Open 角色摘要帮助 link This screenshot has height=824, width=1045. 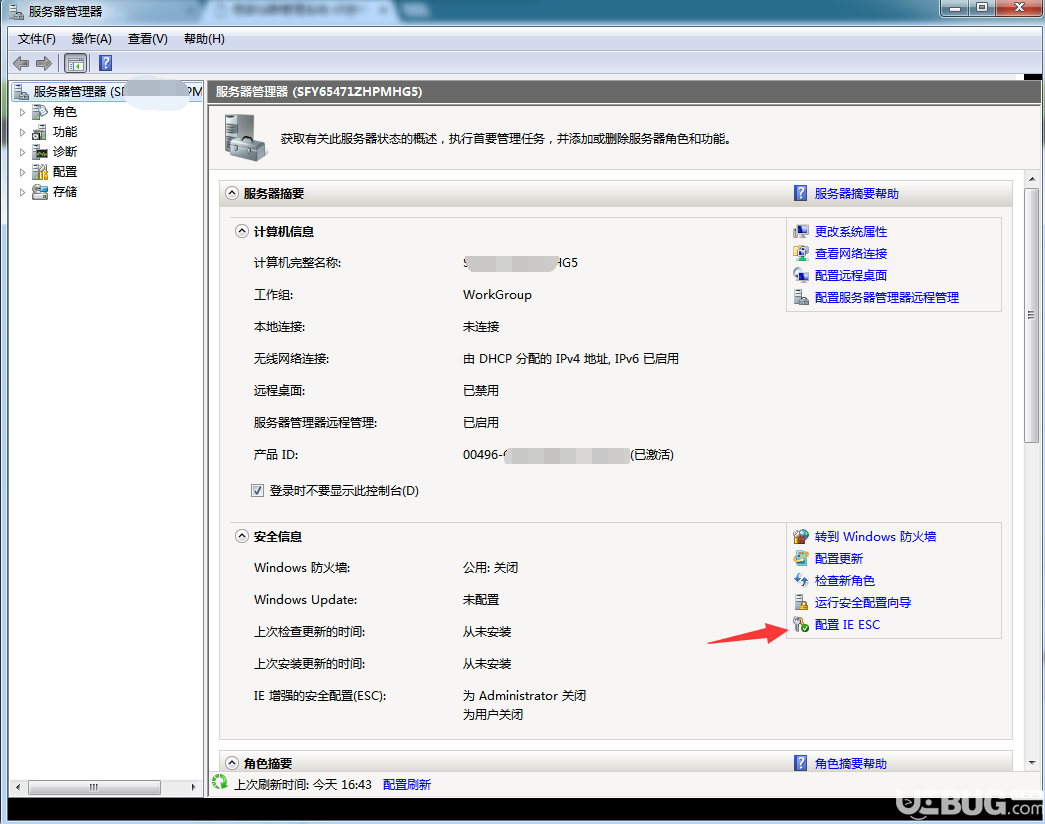click(851, 763)
